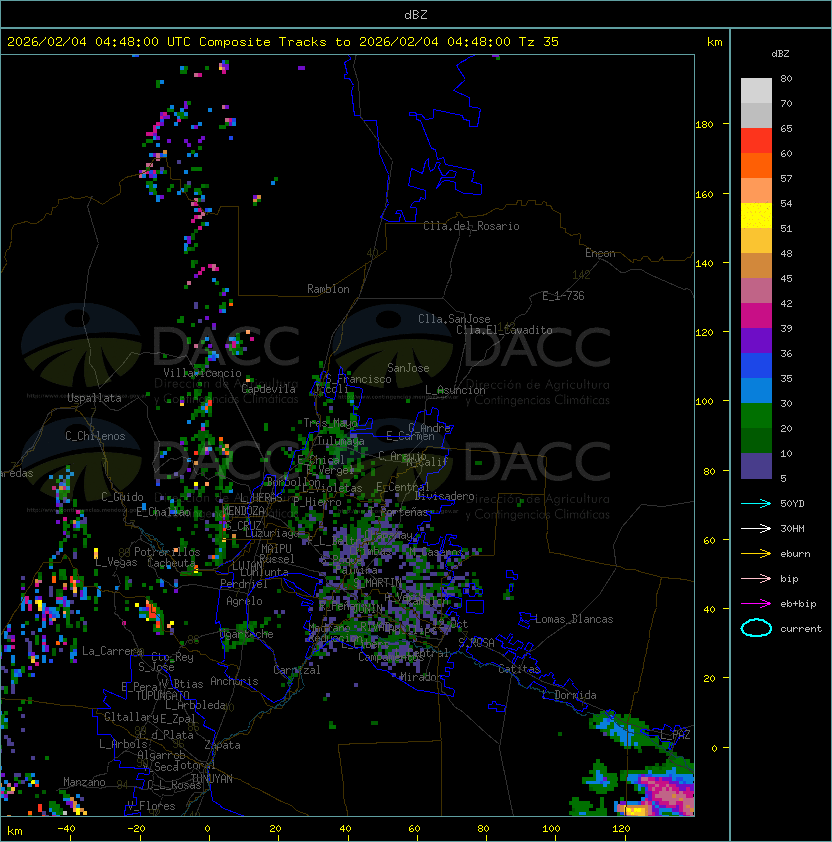Click the pink bip arrow legend icon
The image size is (832, 842).
tap(756, 579)
